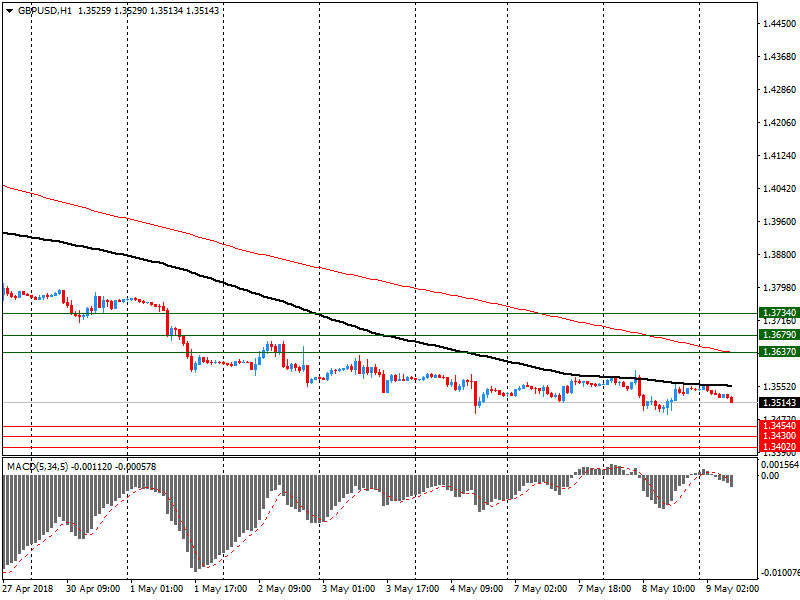The image size is (800, 600).
Task: Click the chart dropdown triangle beside GBPUSD,H1
Action: pyautogui.click(x=9, y=11)
